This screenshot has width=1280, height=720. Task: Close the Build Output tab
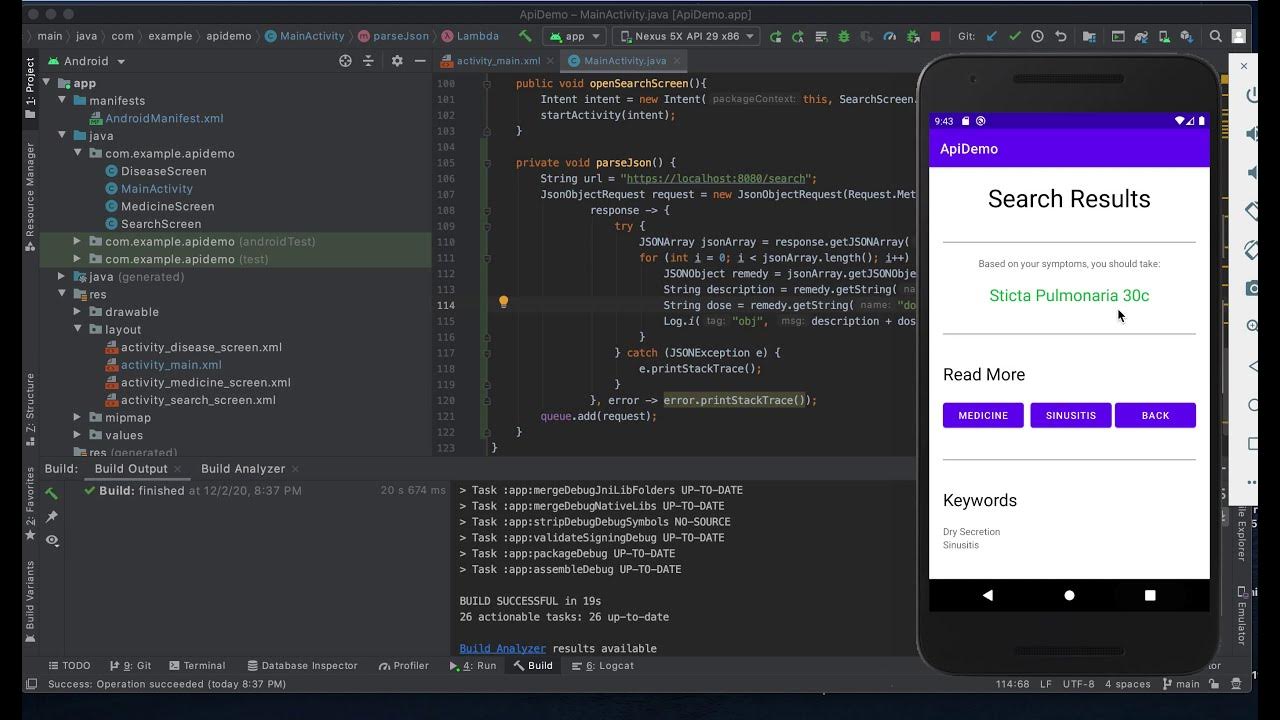coord(178,468)
